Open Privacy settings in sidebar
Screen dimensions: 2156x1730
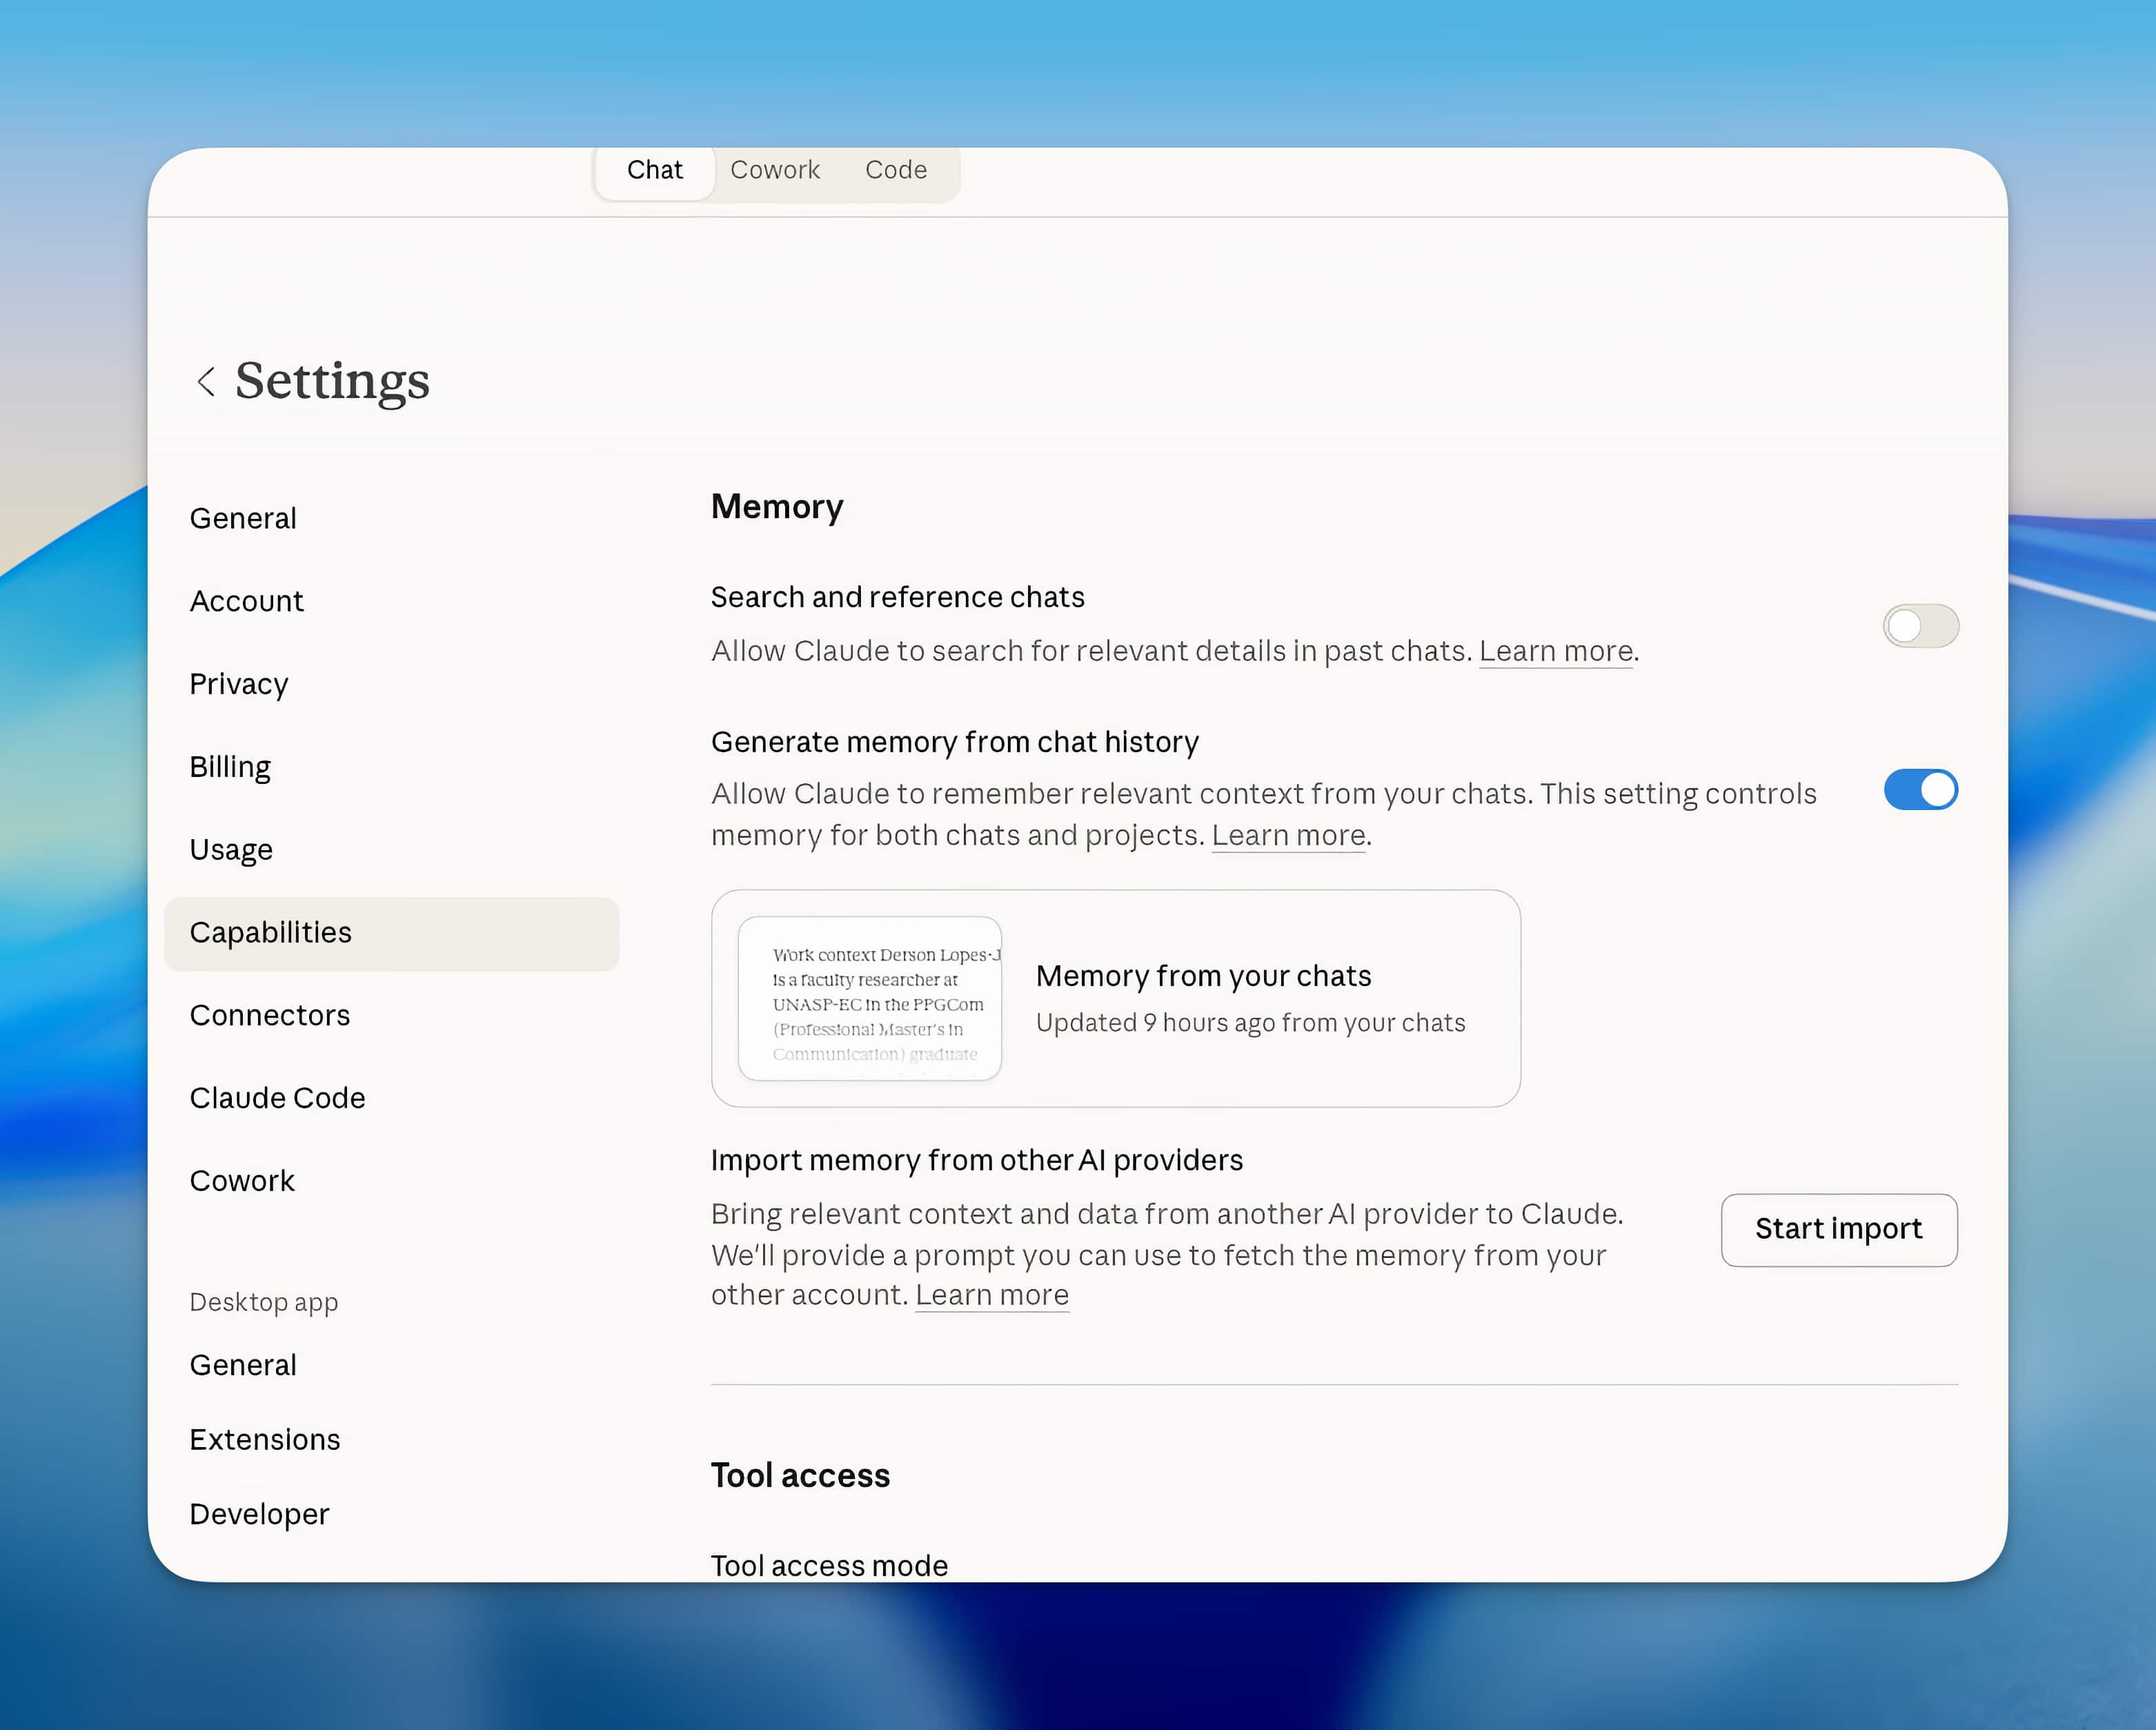tap(239, 684)
